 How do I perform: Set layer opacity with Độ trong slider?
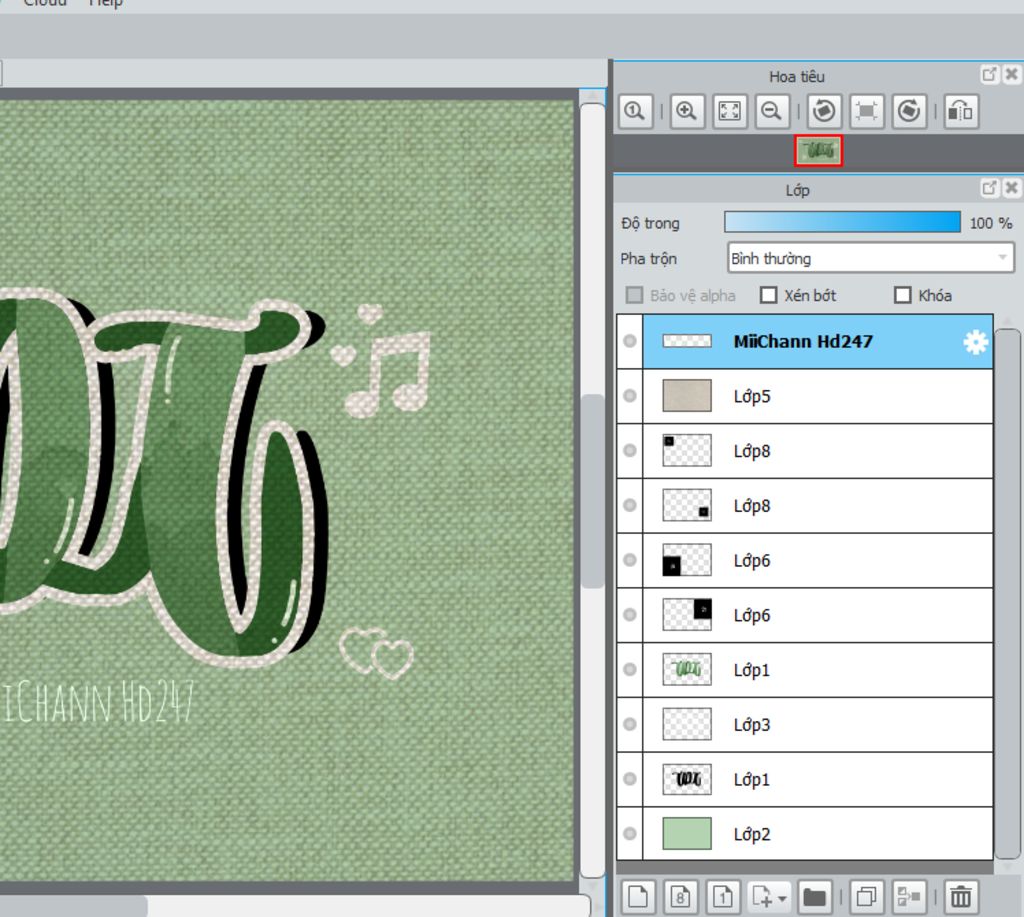pos(842,222)
